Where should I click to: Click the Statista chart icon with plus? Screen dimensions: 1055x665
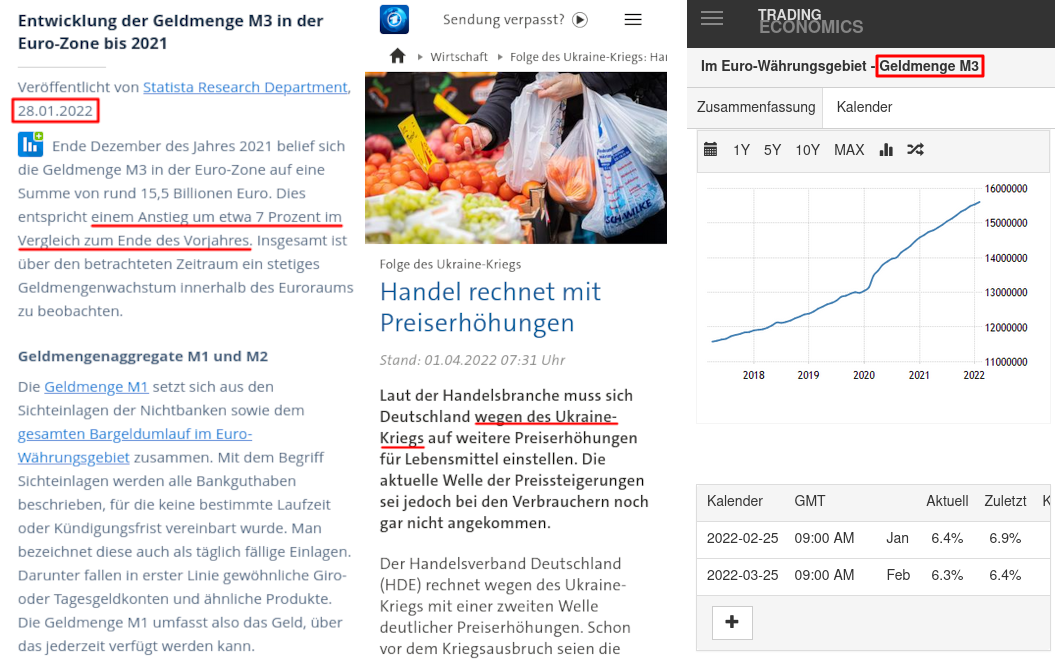tap(30, 144)
